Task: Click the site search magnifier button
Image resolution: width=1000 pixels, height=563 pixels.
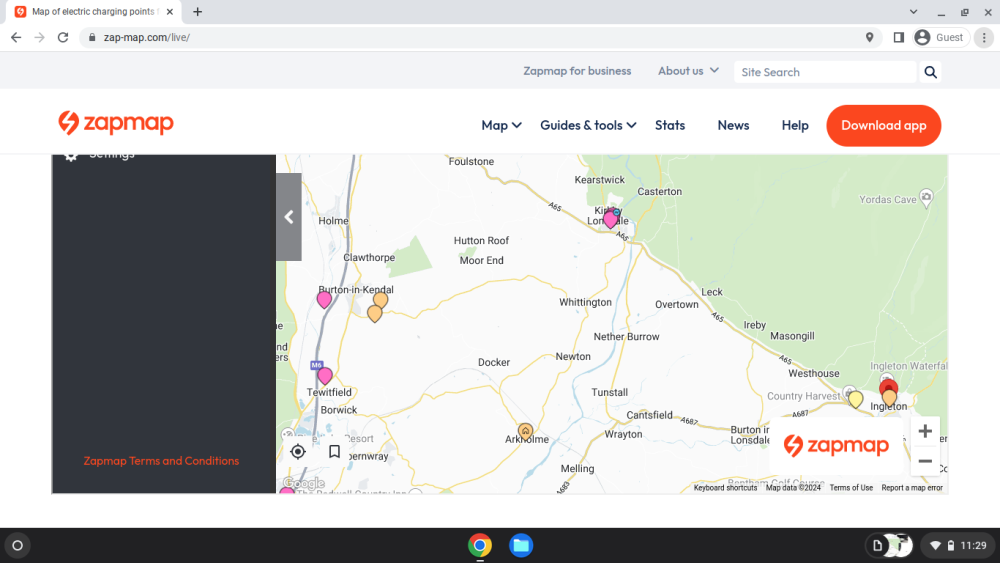Action: point(930,72)
